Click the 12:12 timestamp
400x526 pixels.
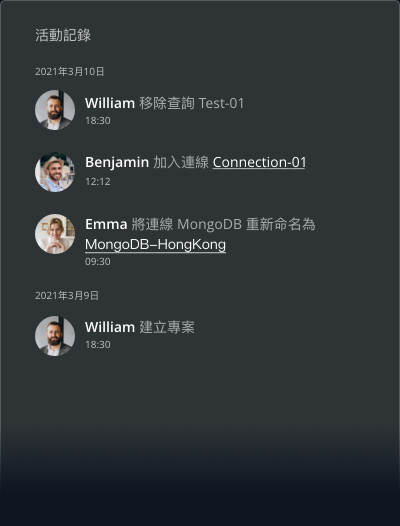(x=98, y=181)
